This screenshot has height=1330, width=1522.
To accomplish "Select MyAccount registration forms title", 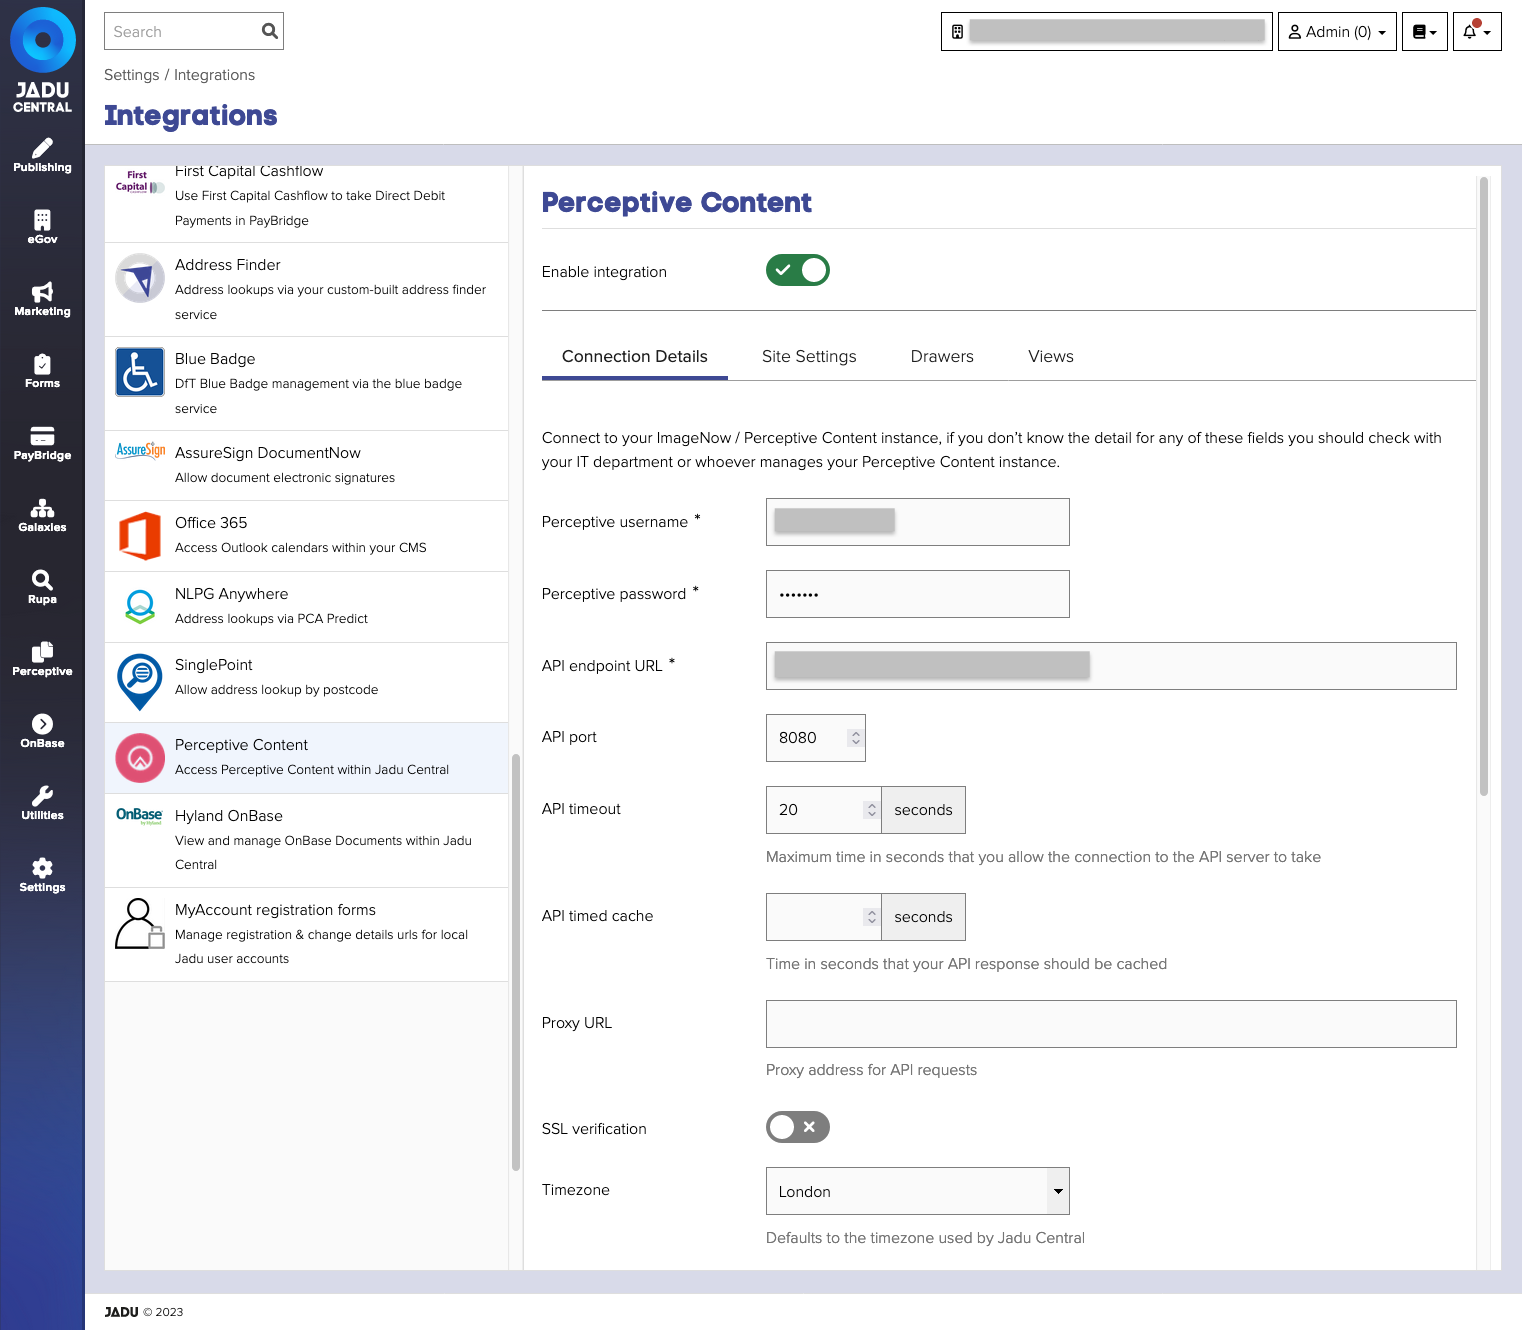I will click(x=275, y=910).
